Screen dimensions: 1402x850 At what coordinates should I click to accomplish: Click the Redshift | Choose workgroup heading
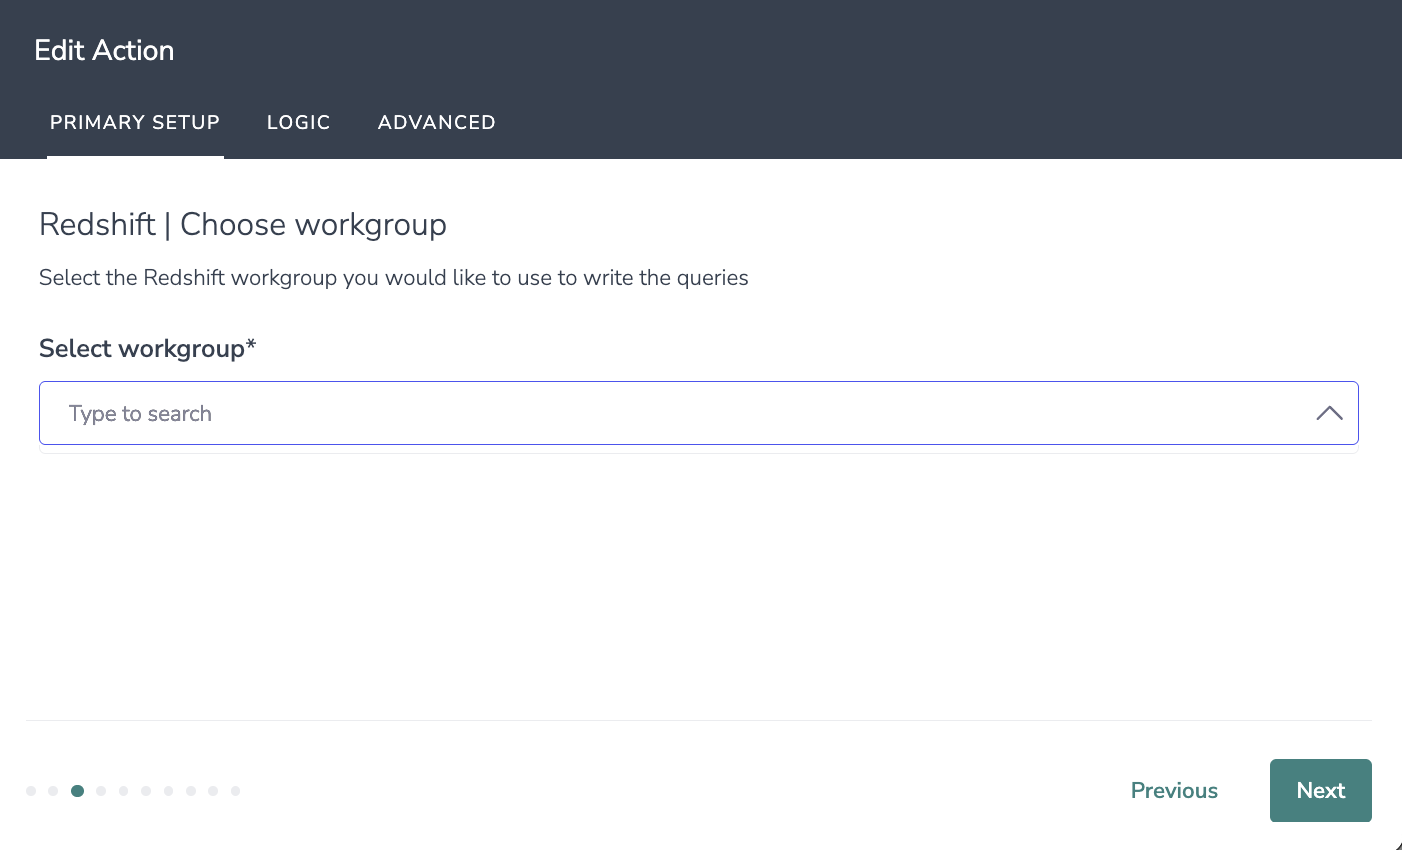pyautogui.click(x=243, y=225)
